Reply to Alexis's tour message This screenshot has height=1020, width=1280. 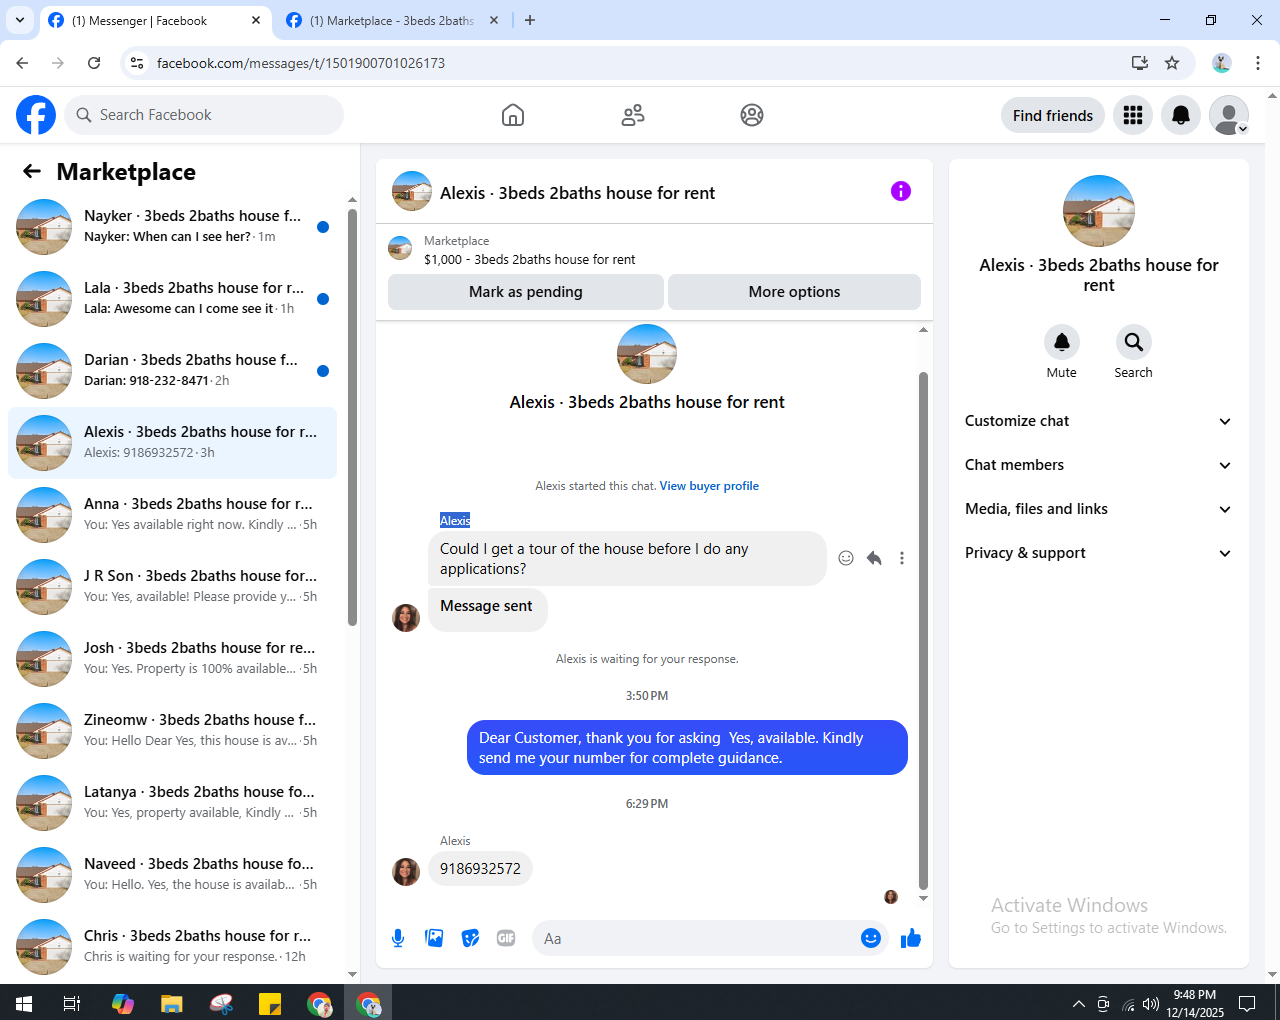pos(874,558)
